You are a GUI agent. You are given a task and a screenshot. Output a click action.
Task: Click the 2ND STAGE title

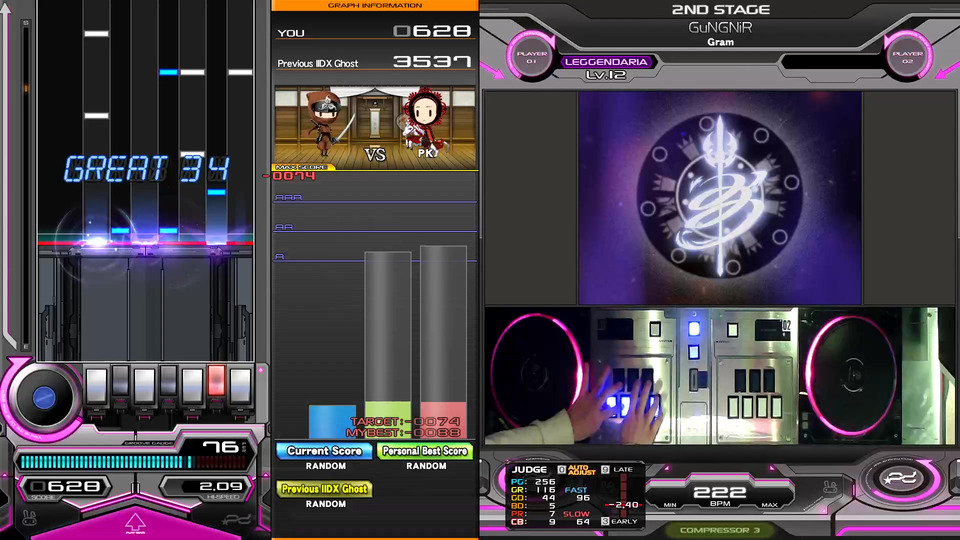point(721,10)
